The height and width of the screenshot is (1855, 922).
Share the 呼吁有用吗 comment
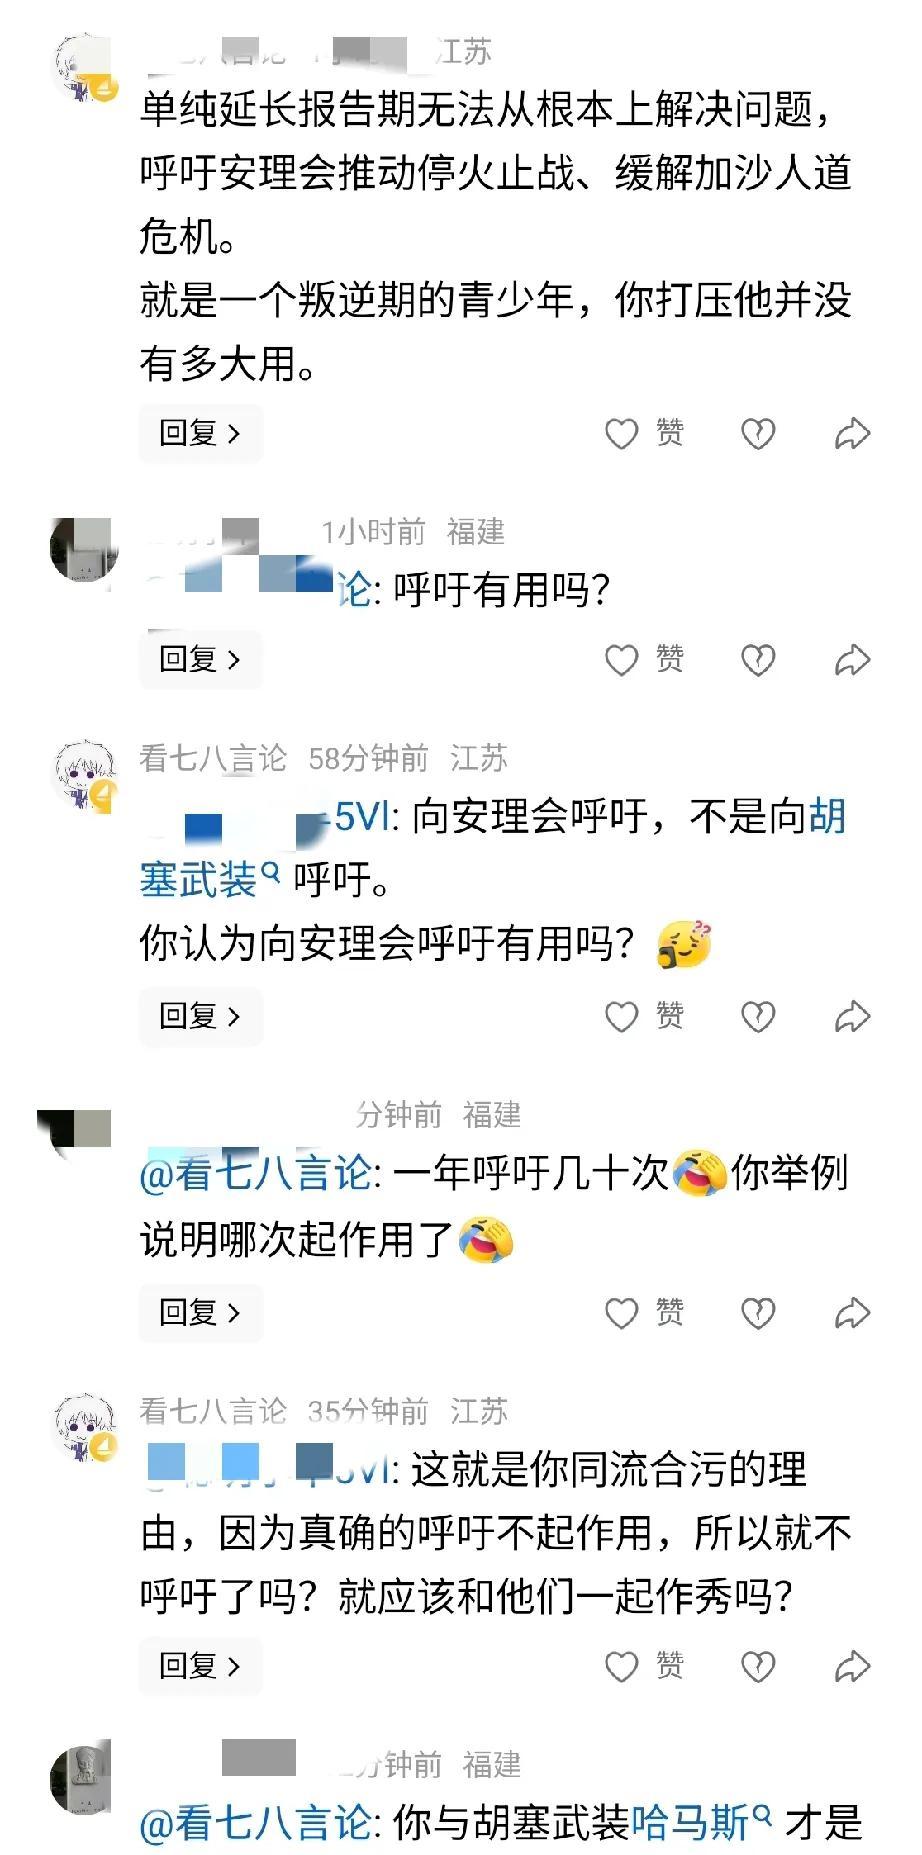(x=852, y=659)
